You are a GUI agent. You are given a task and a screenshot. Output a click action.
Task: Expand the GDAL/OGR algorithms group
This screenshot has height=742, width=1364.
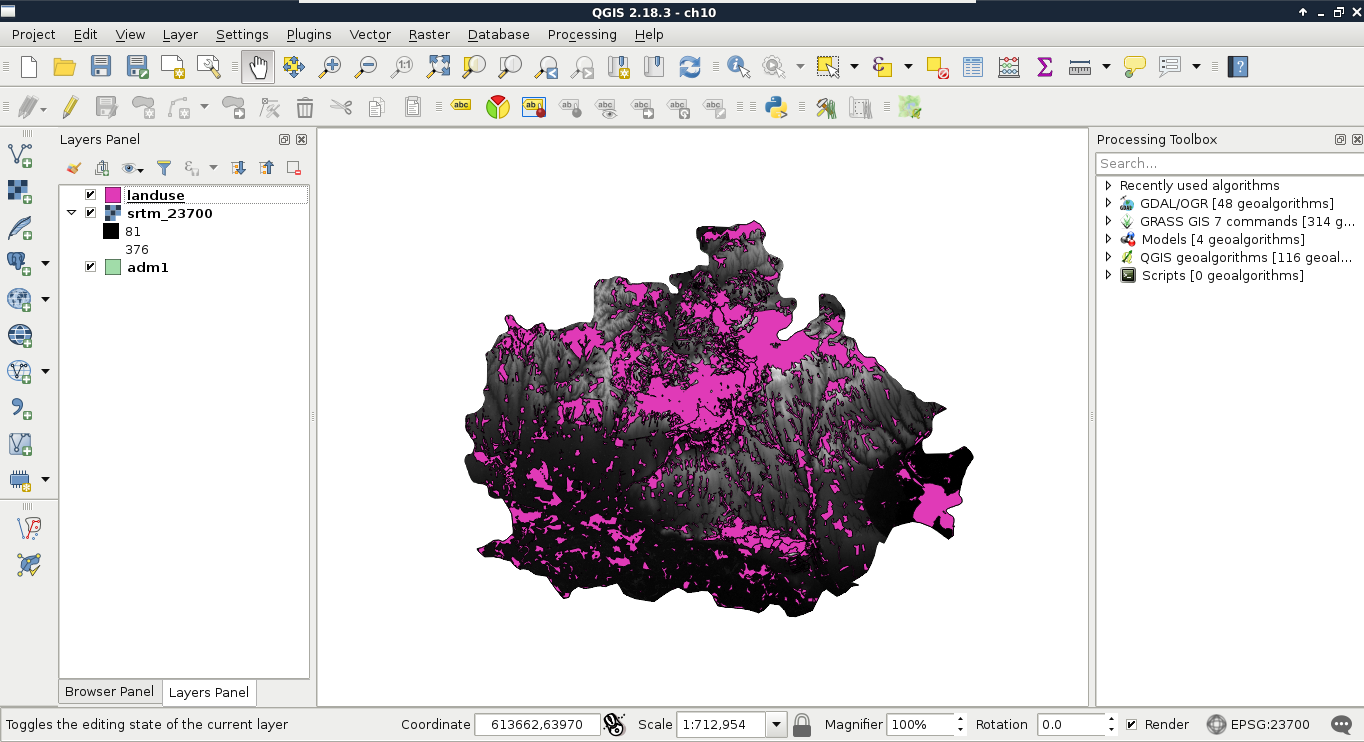tap(1108, 203)
